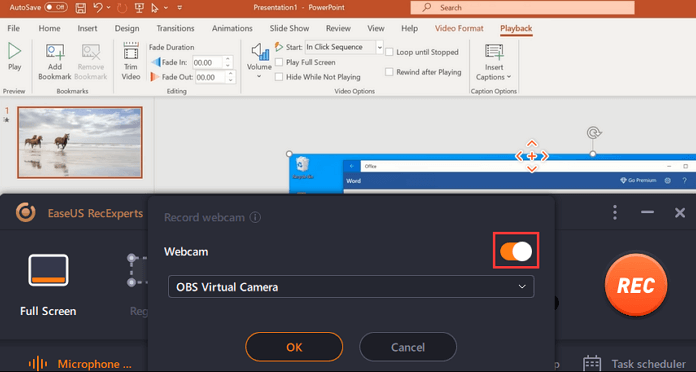Confirm webcam settings with OK button
This screenshot has height=372, width=696.
tap(294, 347)
